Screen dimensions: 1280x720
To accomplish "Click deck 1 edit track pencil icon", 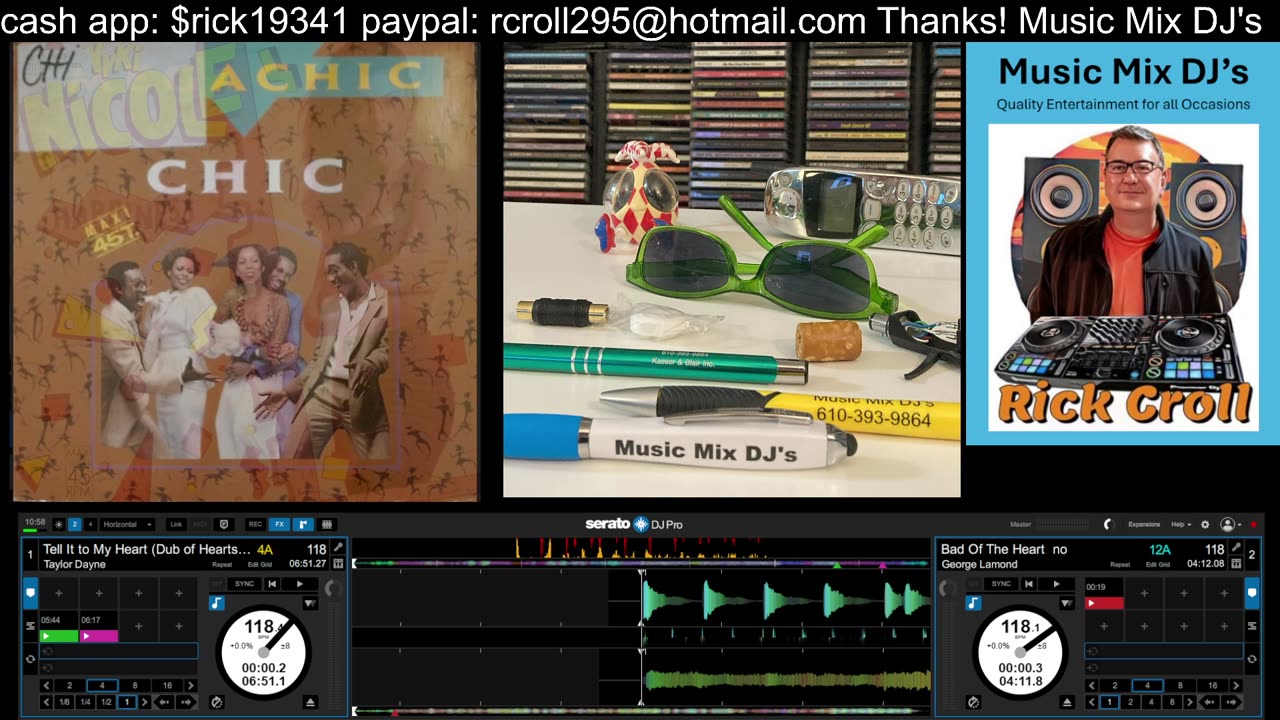I will (339, 548).
